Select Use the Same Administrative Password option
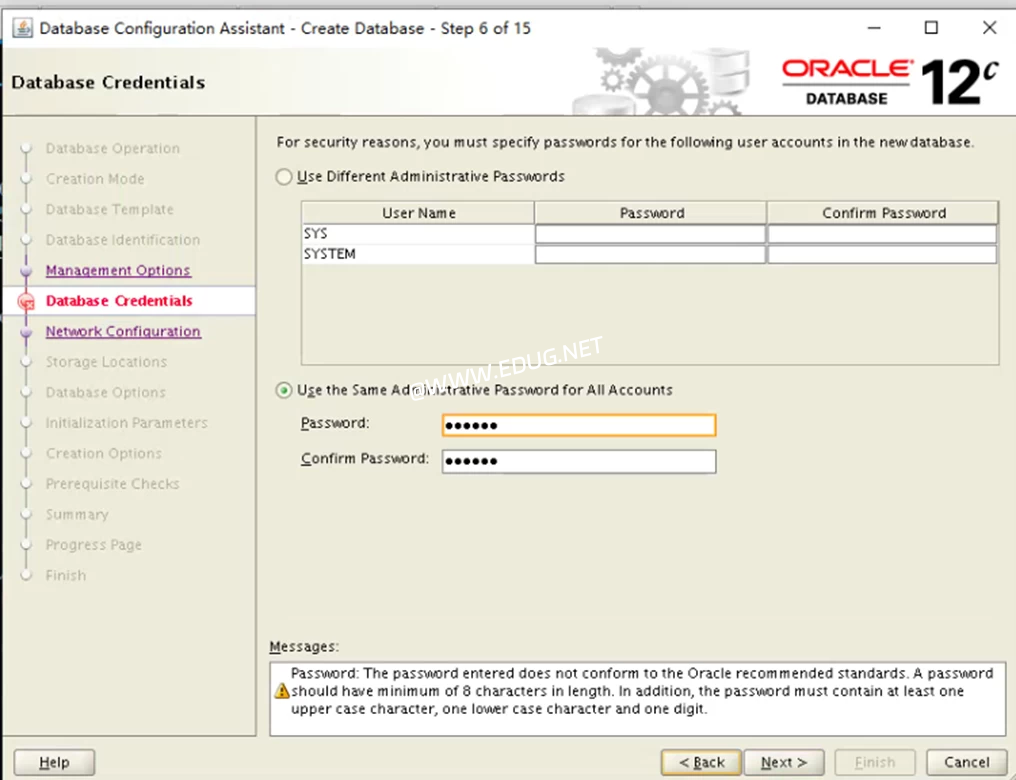Viewport: 1016px width, 780px height. [x=283, y=390]
